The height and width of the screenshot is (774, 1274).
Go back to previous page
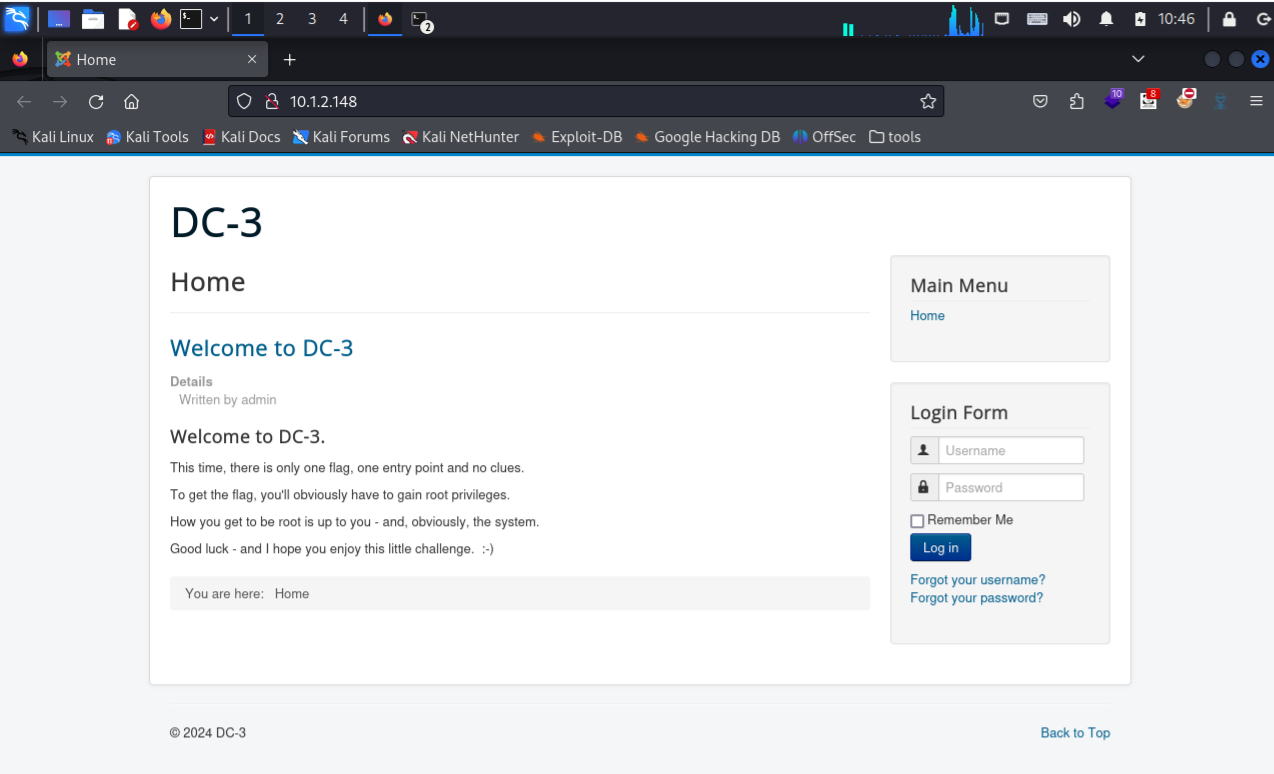tap(24, 101)
